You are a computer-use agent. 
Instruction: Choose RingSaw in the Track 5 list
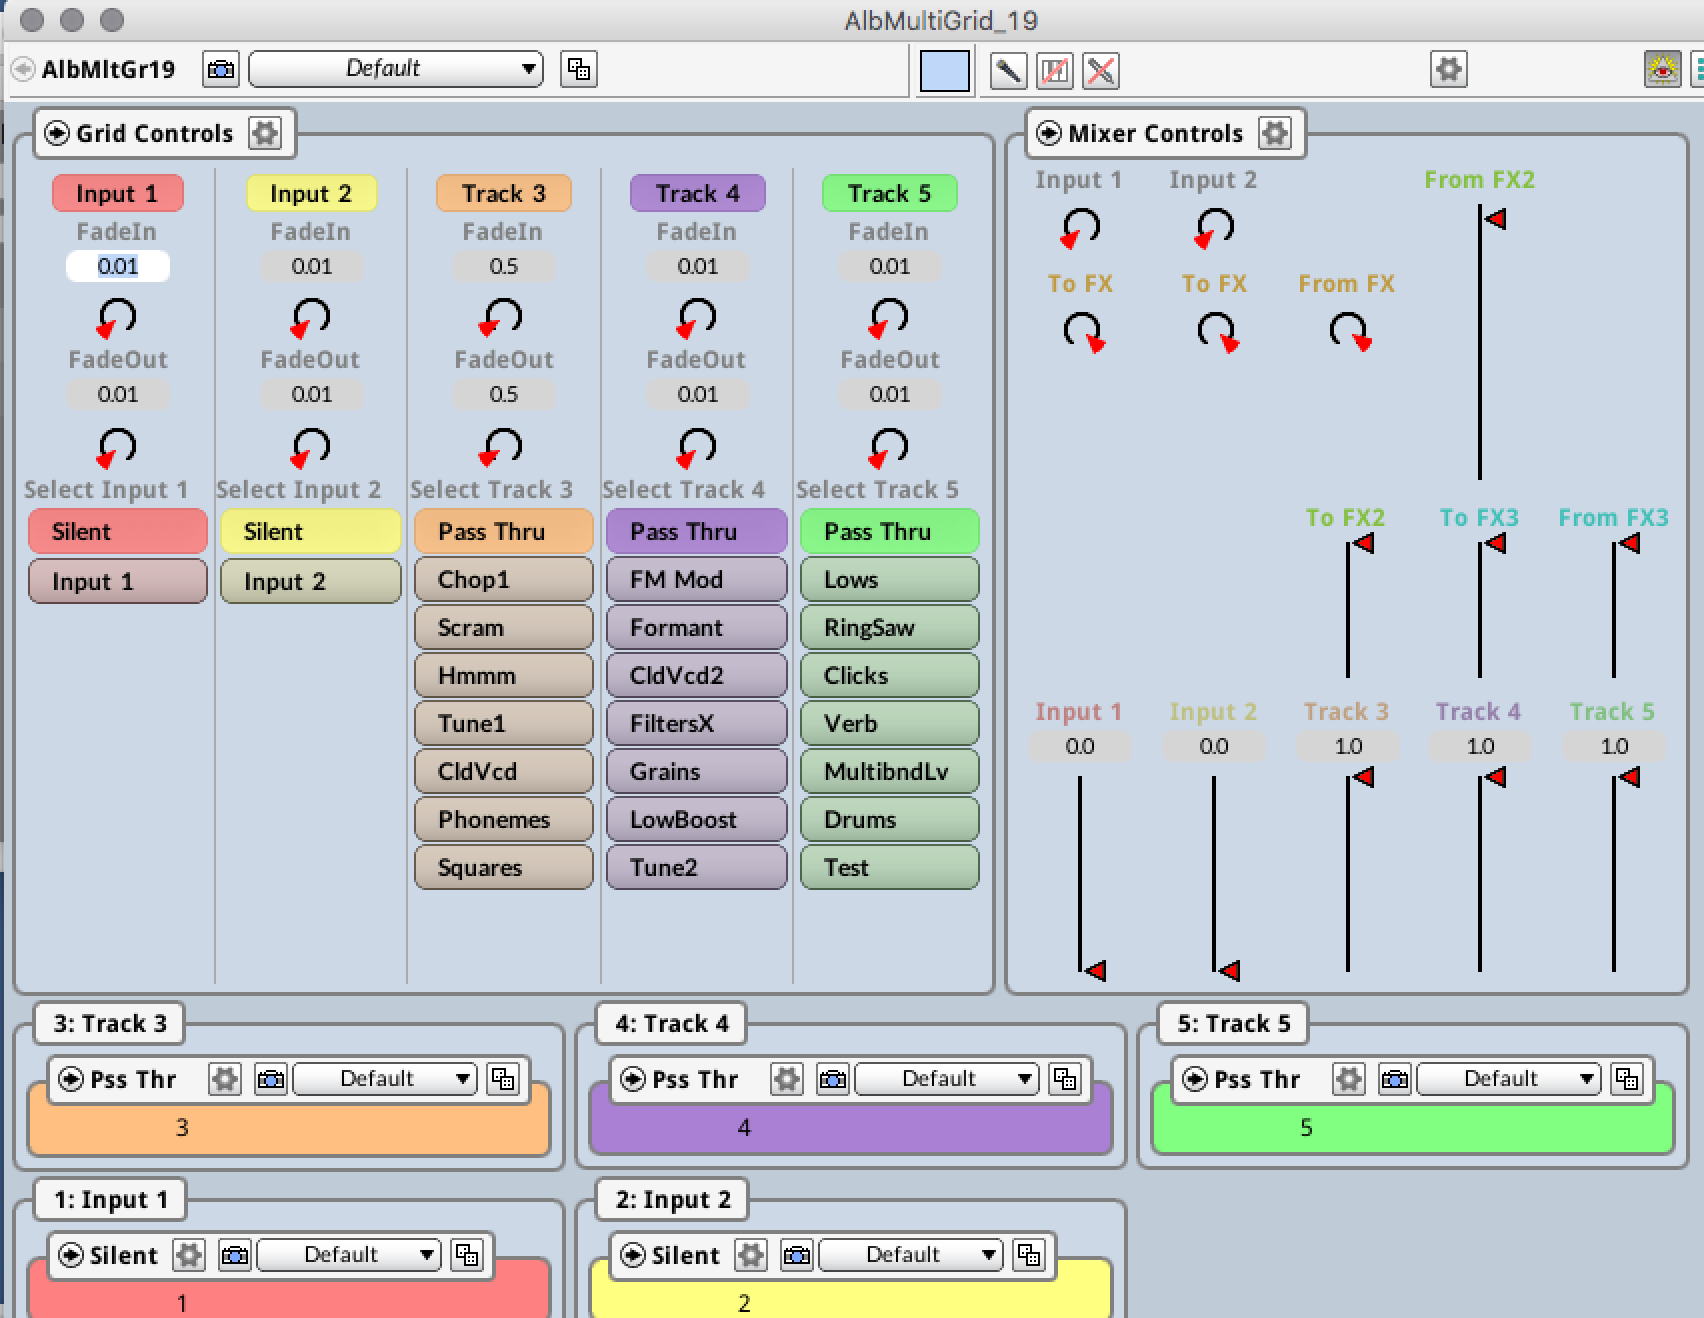click(889, 628)
